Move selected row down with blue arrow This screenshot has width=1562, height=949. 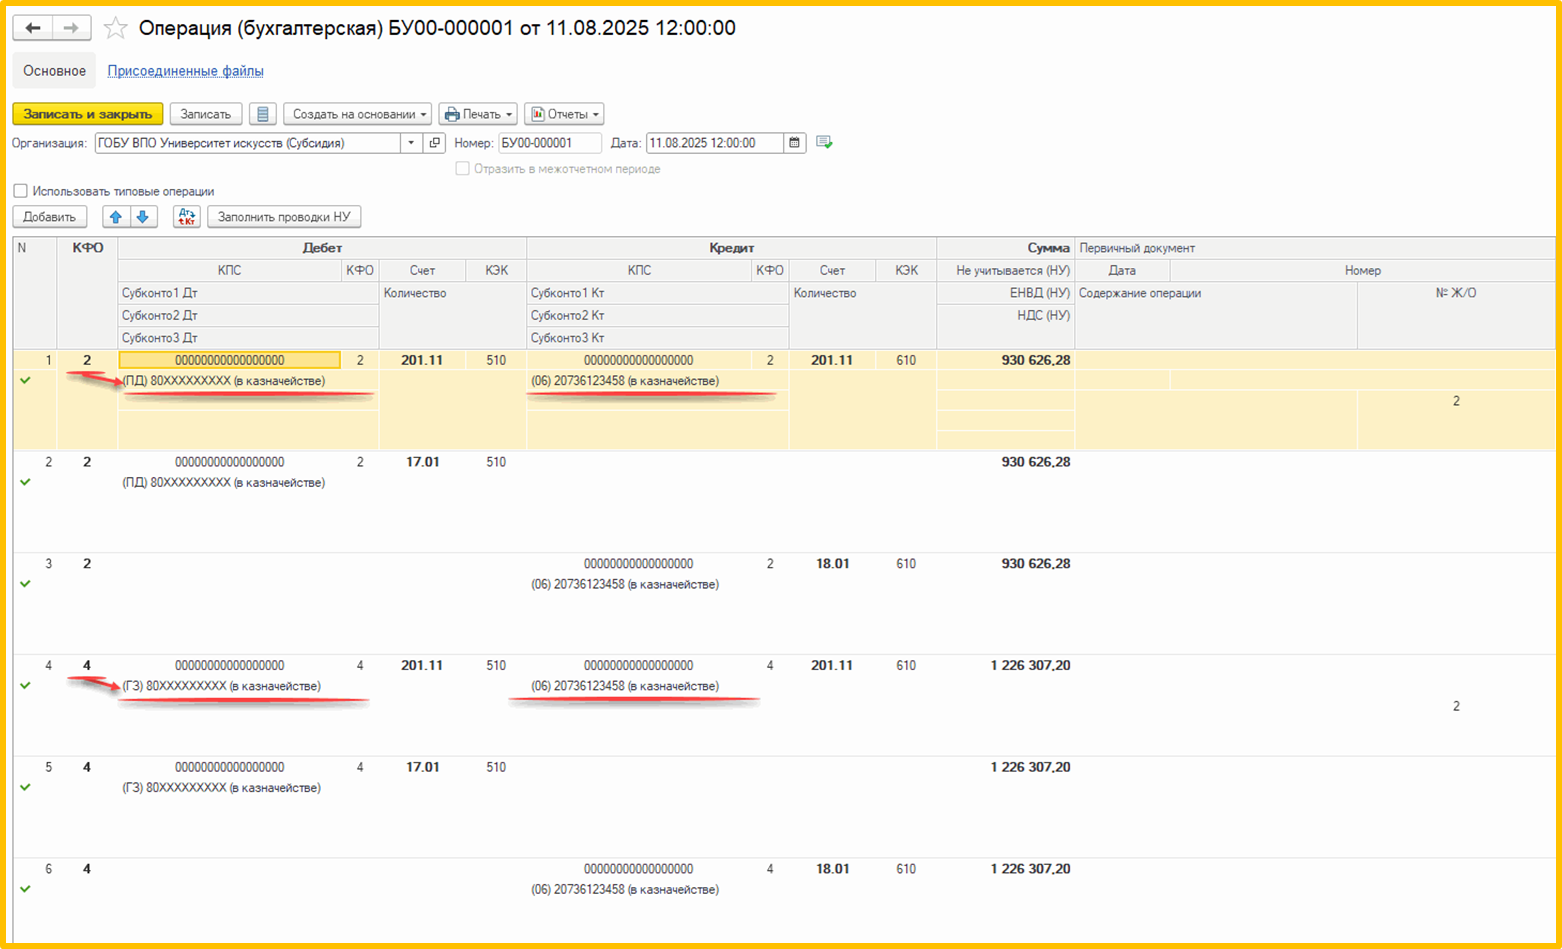[x=143, y=217]
